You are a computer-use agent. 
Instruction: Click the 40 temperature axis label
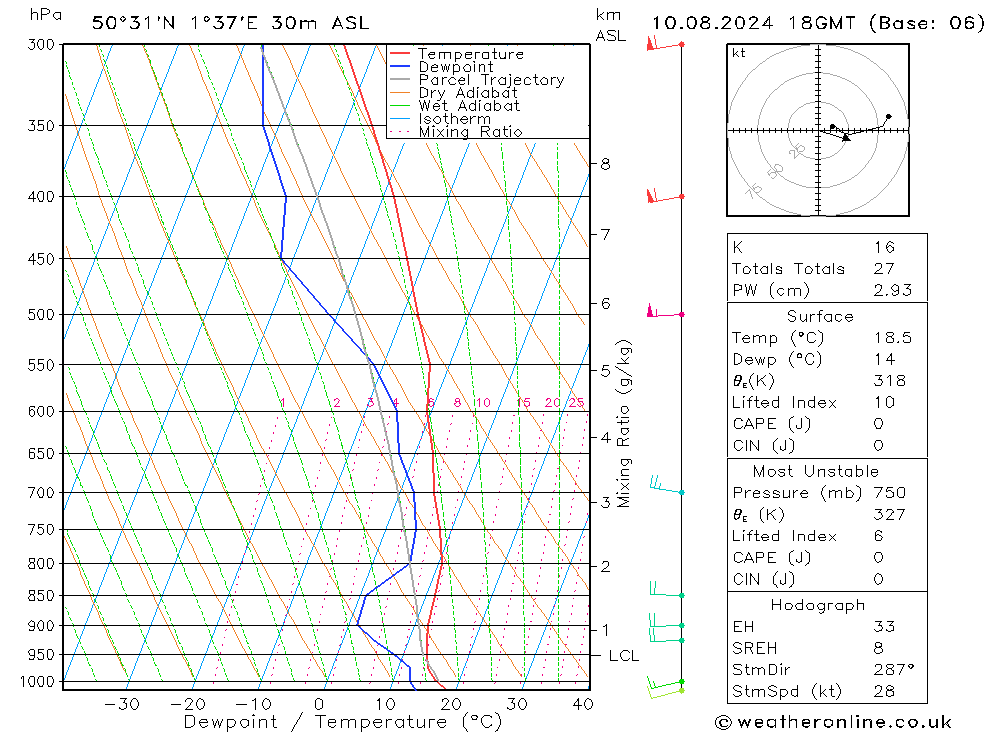(x=583, y=704)
